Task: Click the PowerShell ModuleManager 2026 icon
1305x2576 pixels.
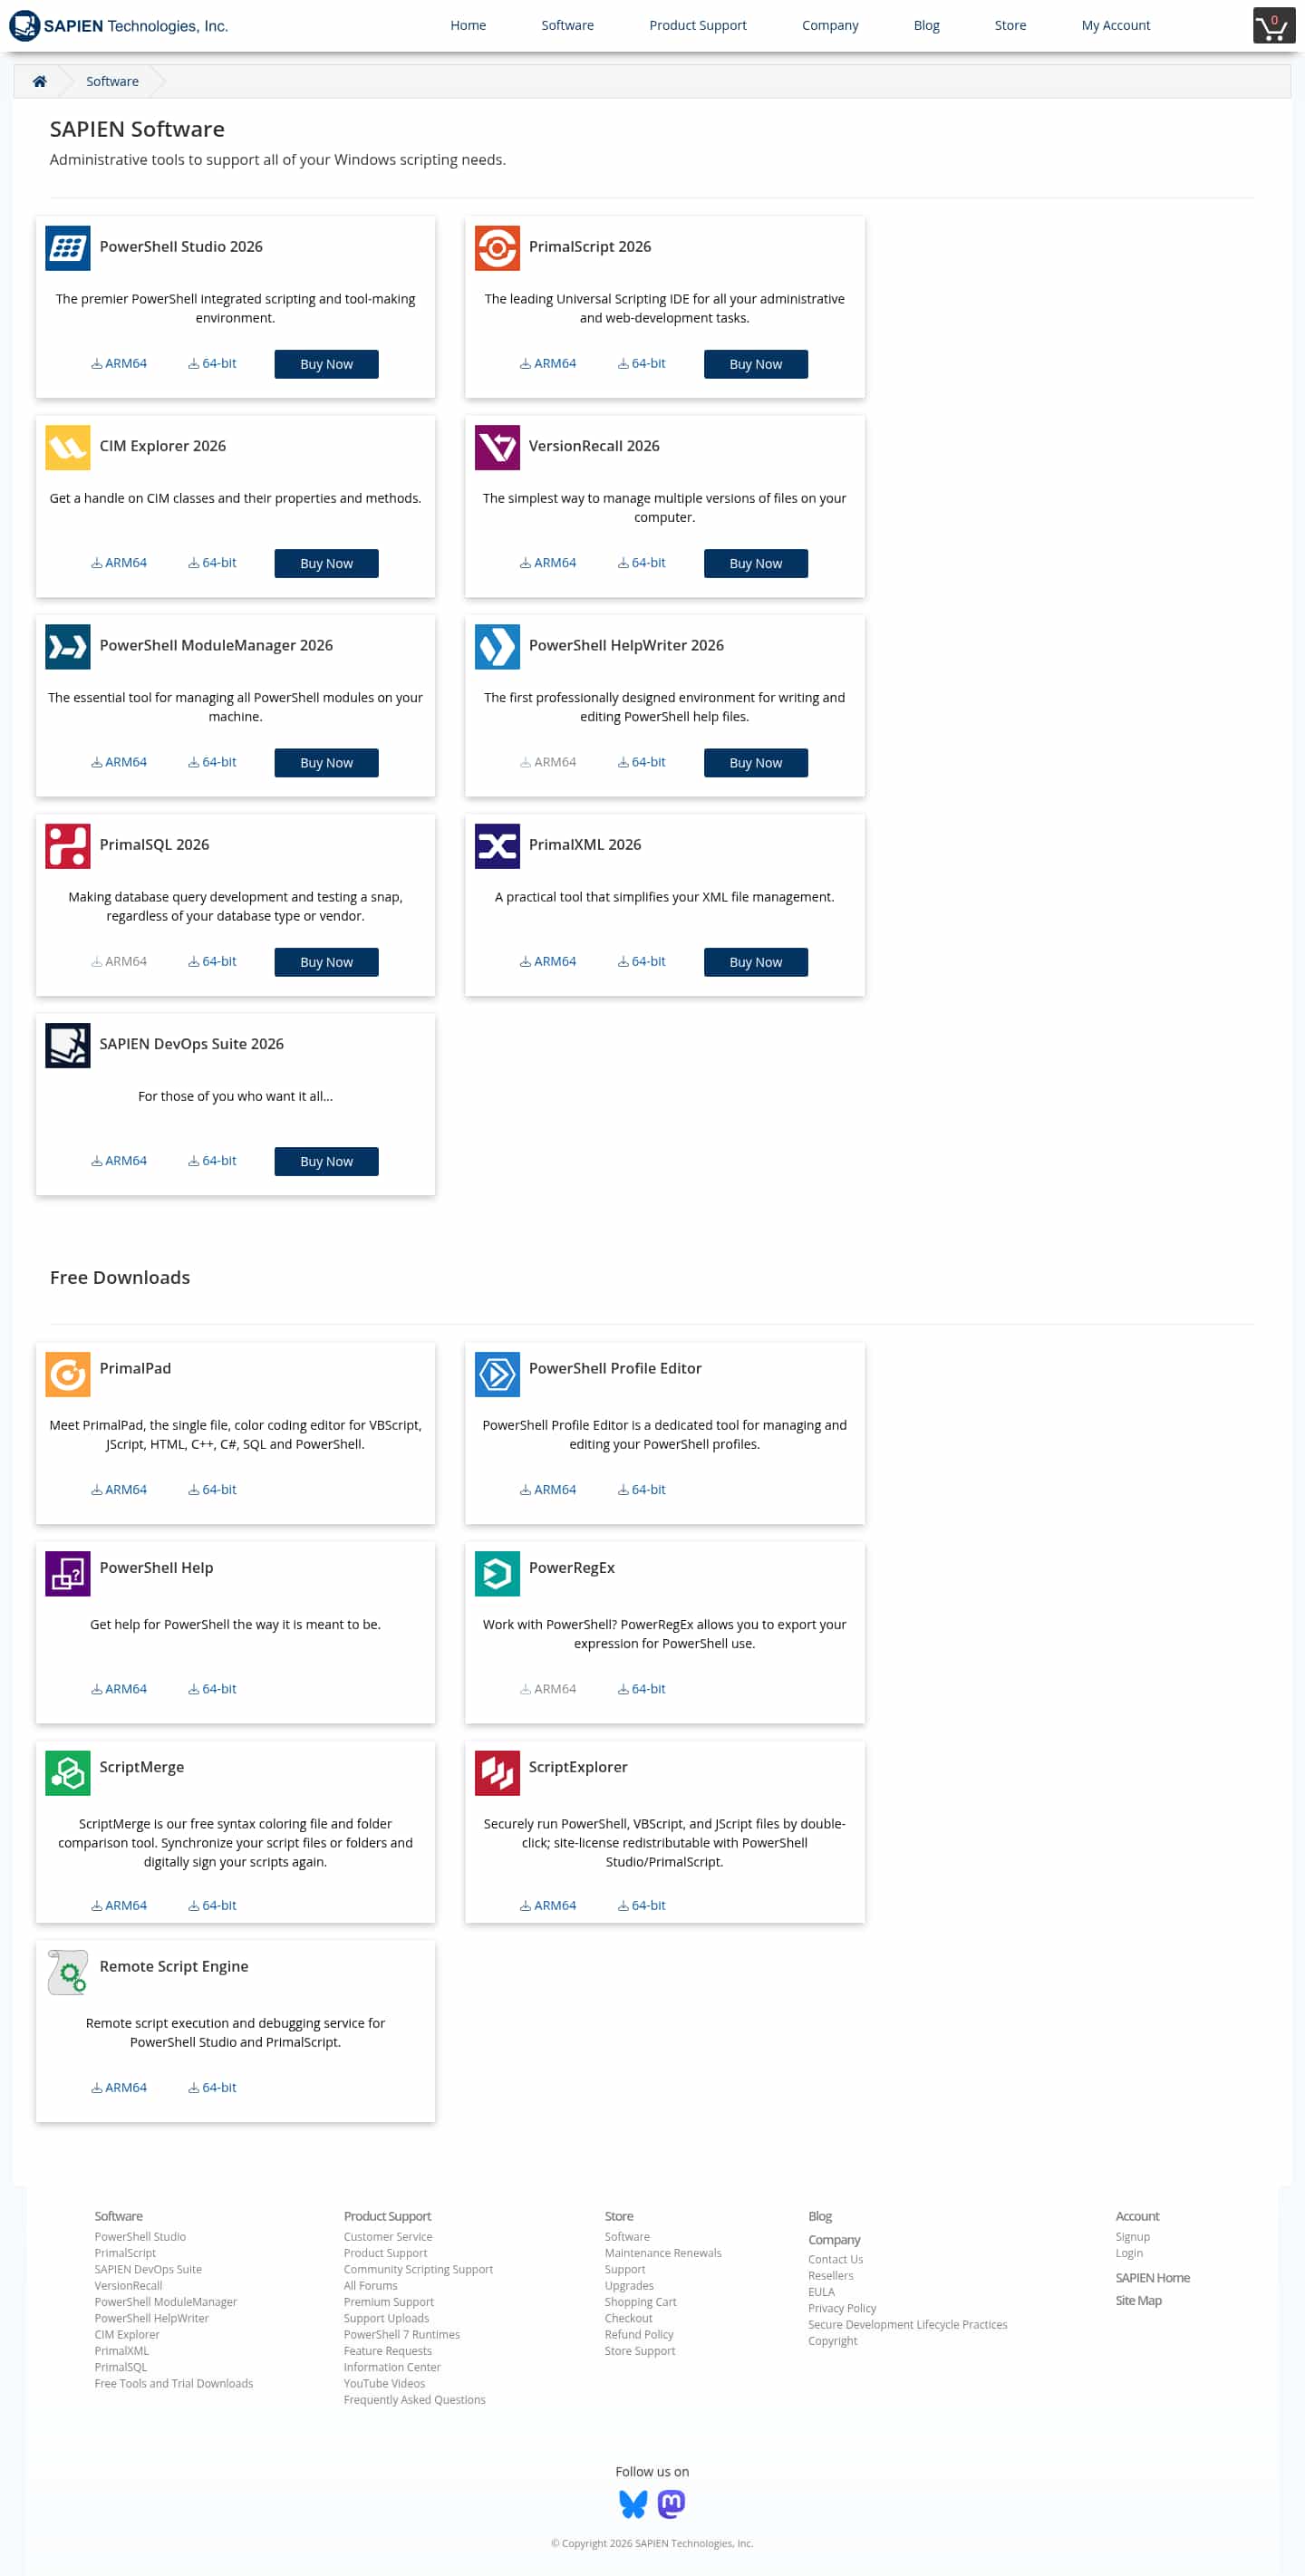Action: [68, 646]
